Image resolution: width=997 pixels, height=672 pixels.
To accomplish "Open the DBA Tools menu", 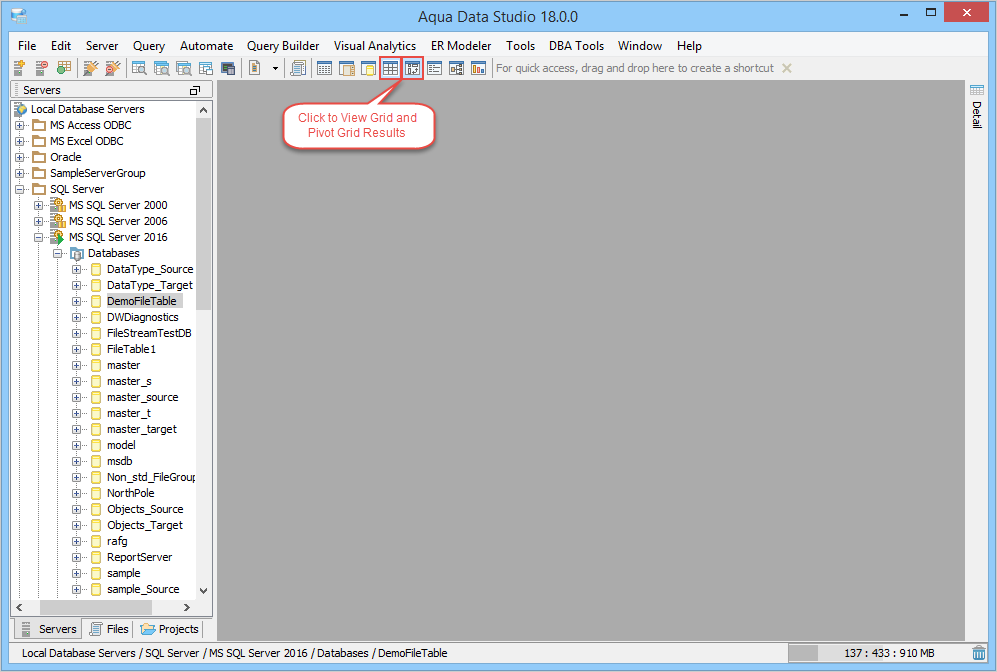I will click(x=577, y=46).
